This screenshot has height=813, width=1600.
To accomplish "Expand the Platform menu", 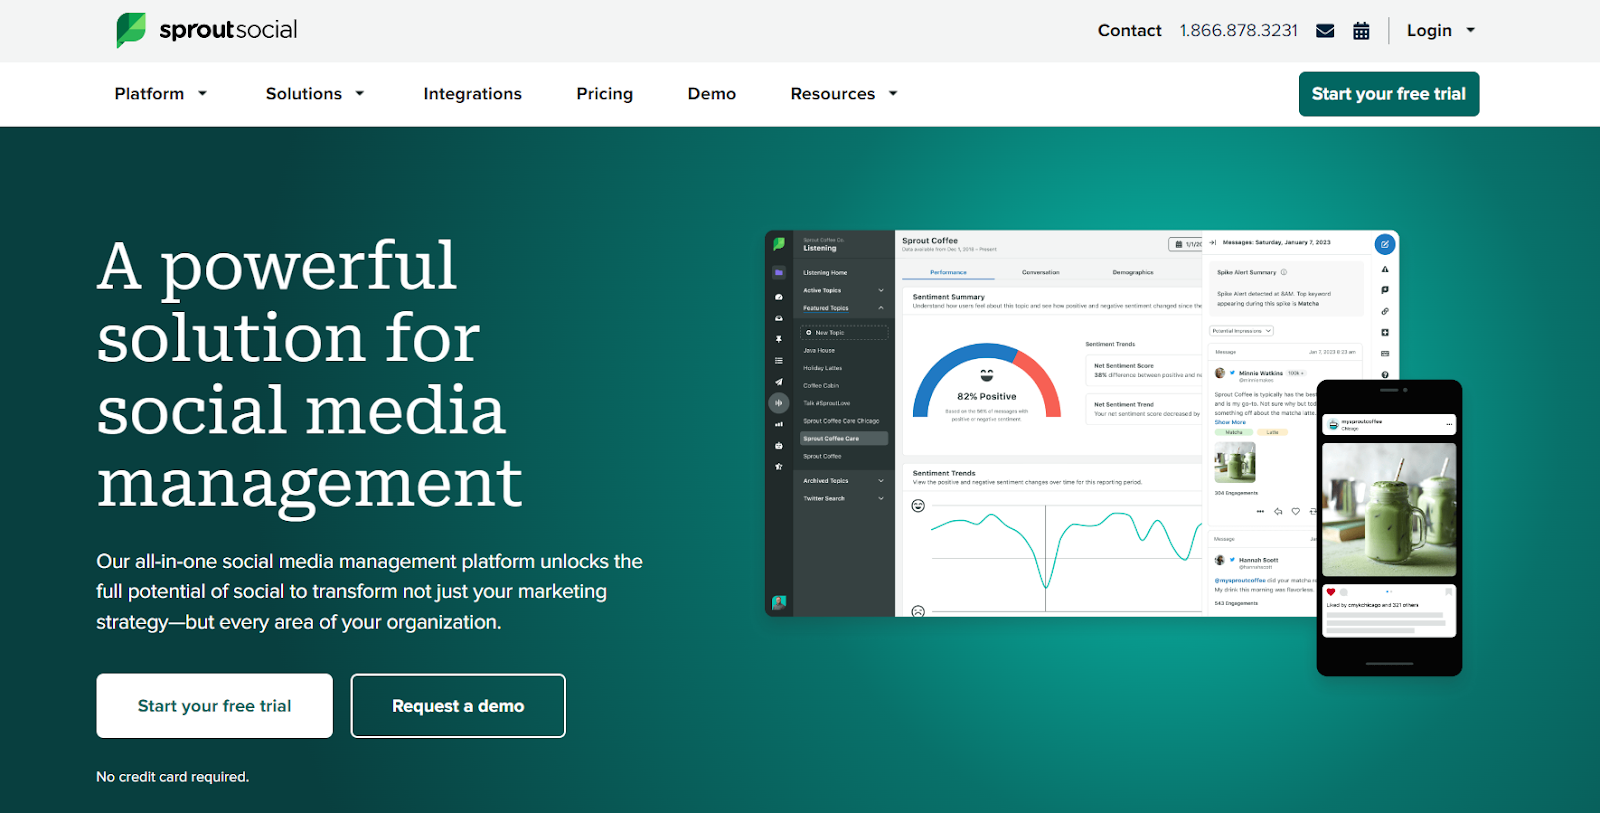I will (x=161, y=94).
